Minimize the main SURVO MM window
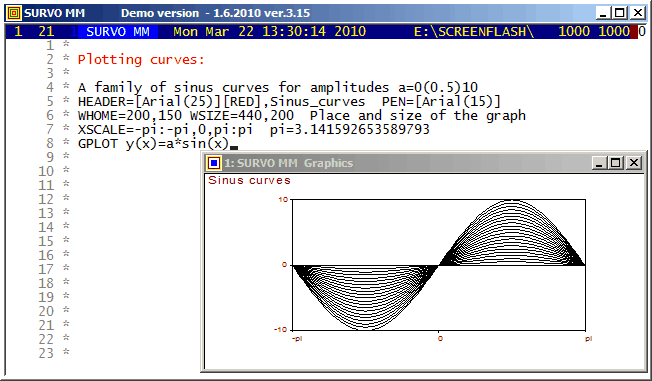This screenshot has width=652, height=381. (603, 13)
